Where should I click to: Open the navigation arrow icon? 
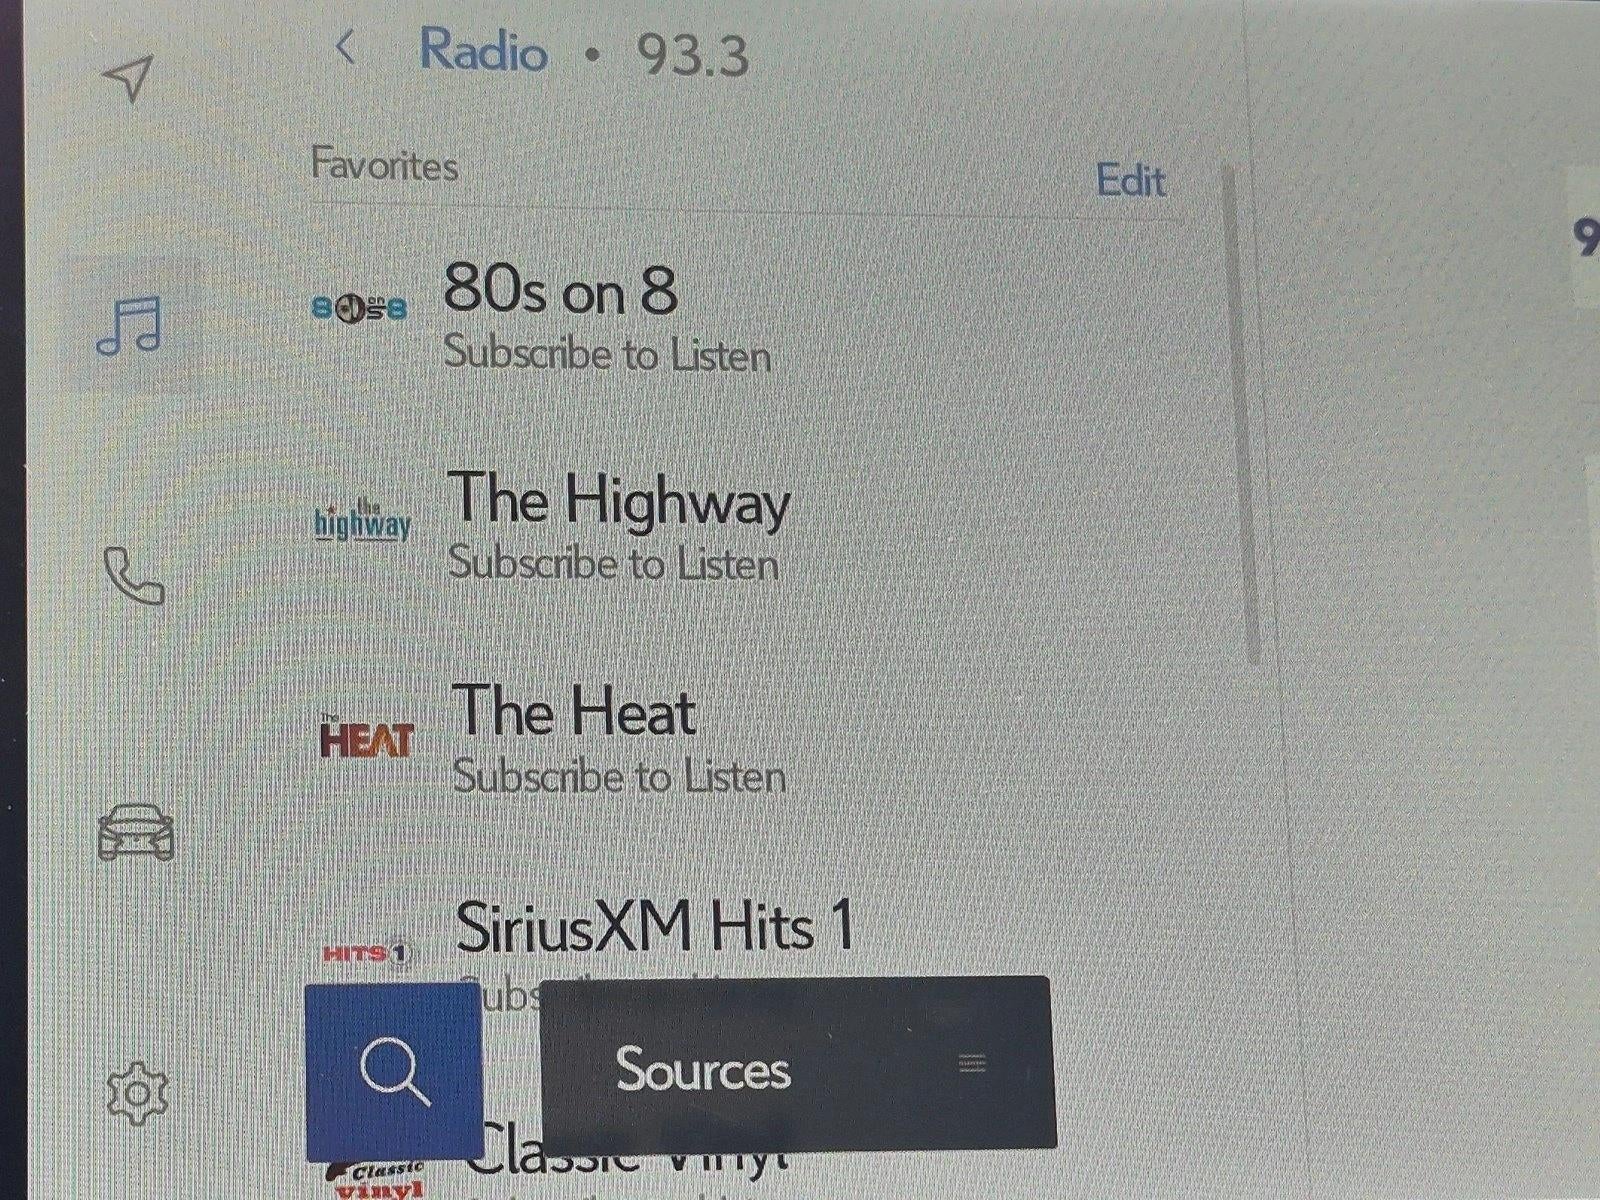[x=128, y=77]
